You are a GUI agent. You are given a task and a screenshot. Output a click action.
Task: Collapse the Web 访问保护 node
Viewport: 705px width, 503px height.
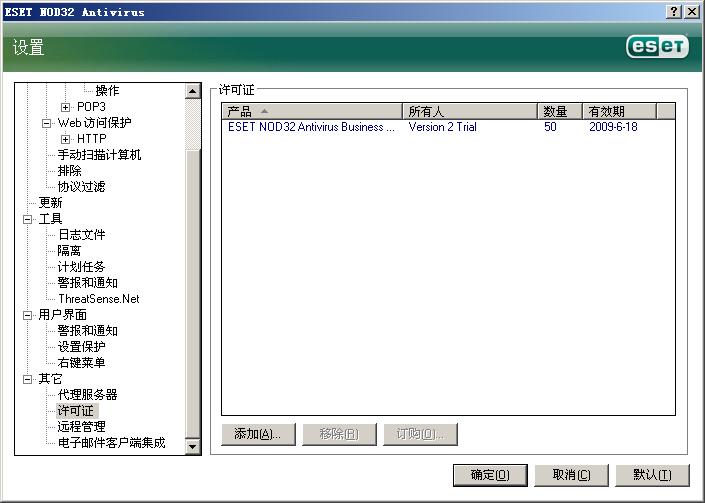pyautogui.click(x=46, y=123)
